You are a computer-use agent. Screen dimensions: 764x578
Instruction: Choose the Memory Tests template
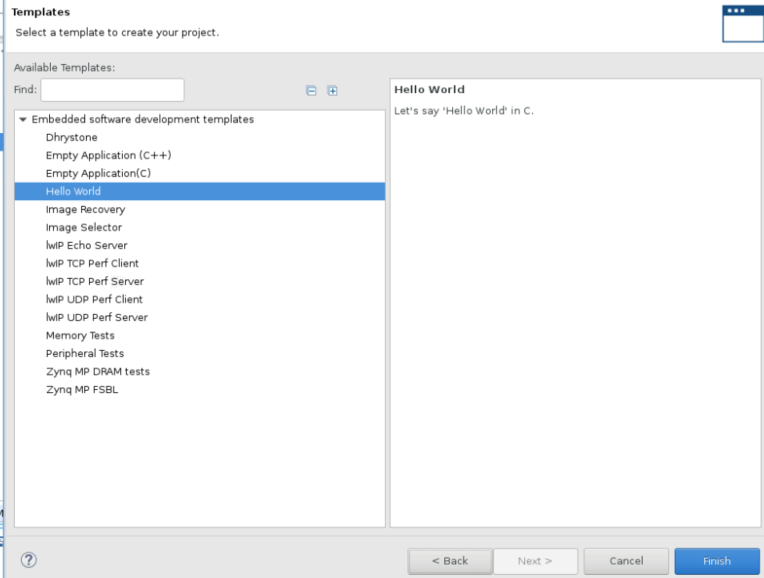click(x=80, y=335)
